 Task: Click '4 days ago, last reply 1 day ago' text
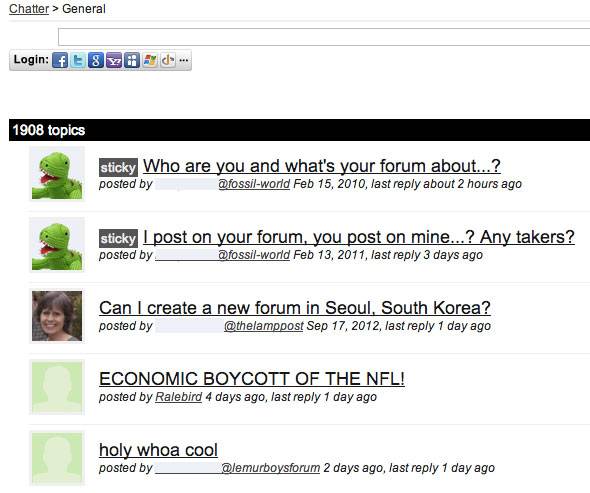coord(291,397)
